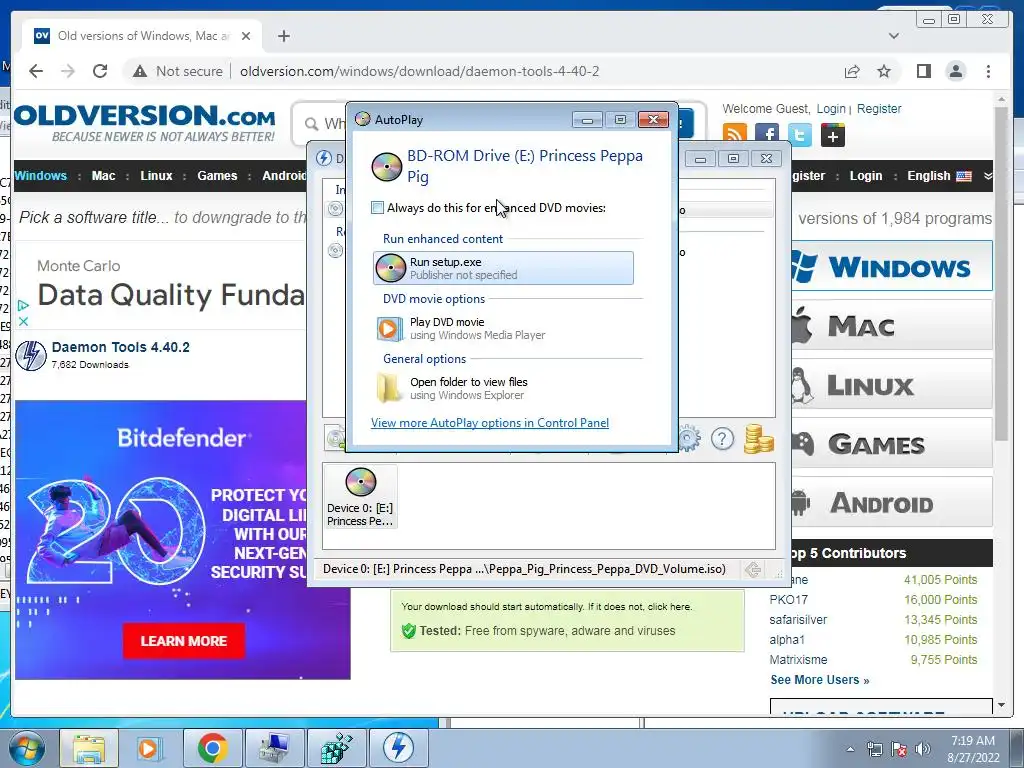Enable Always do this for enhanced DVD movies
Screen dimensions: 1024x768
(377, 208)
